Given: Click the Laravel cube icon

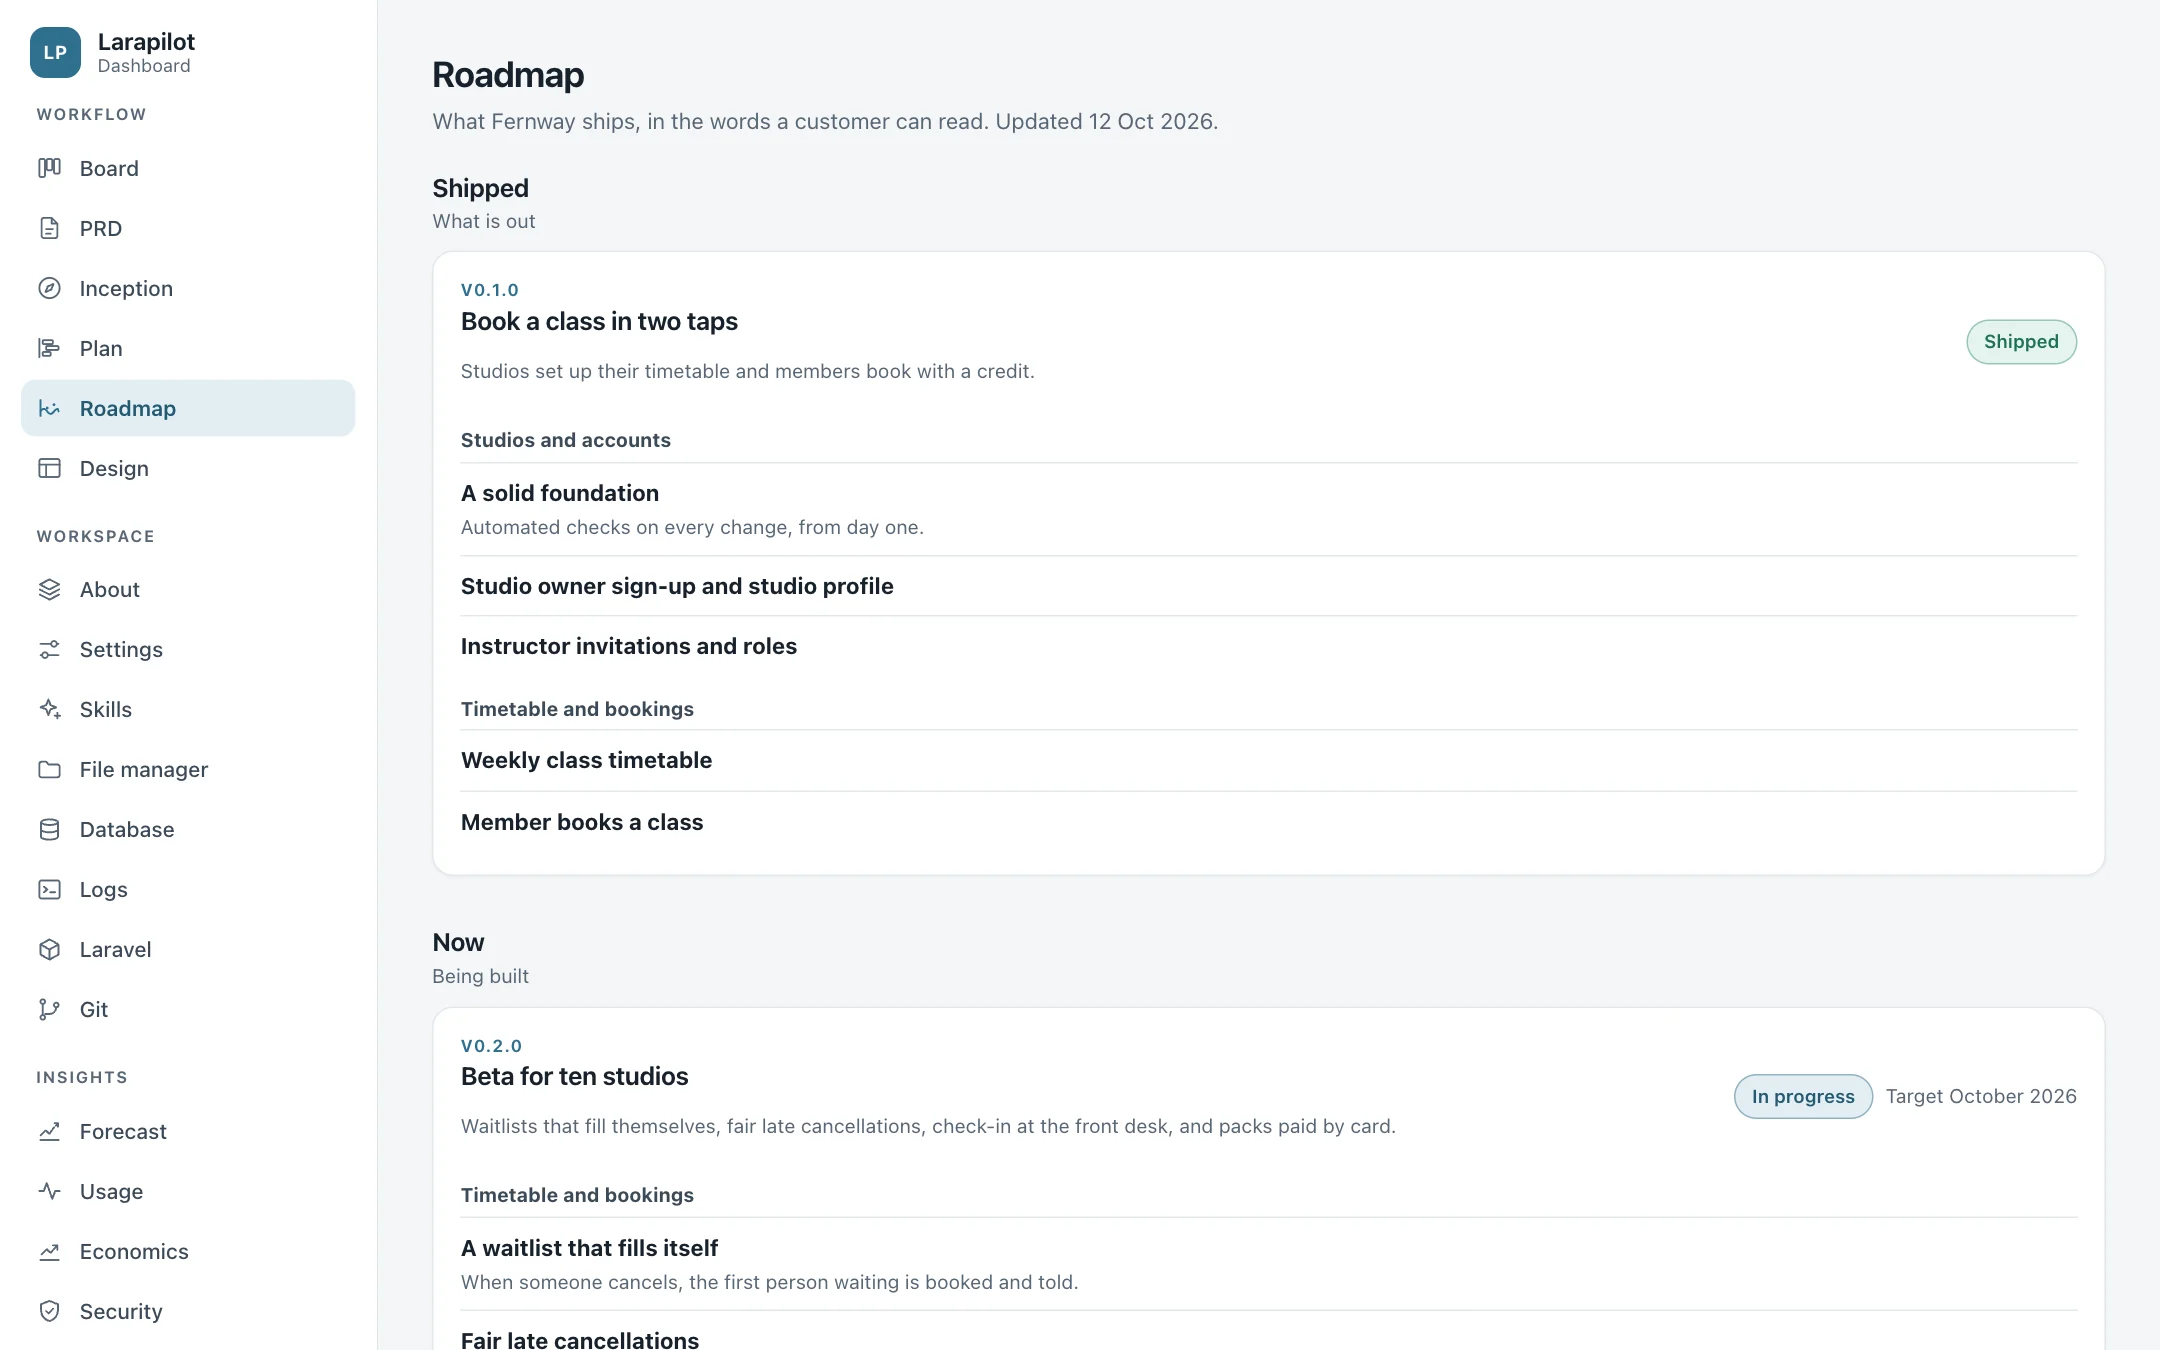Looking at the screenshot, I should pyautogui.click(x=49, y=949).
